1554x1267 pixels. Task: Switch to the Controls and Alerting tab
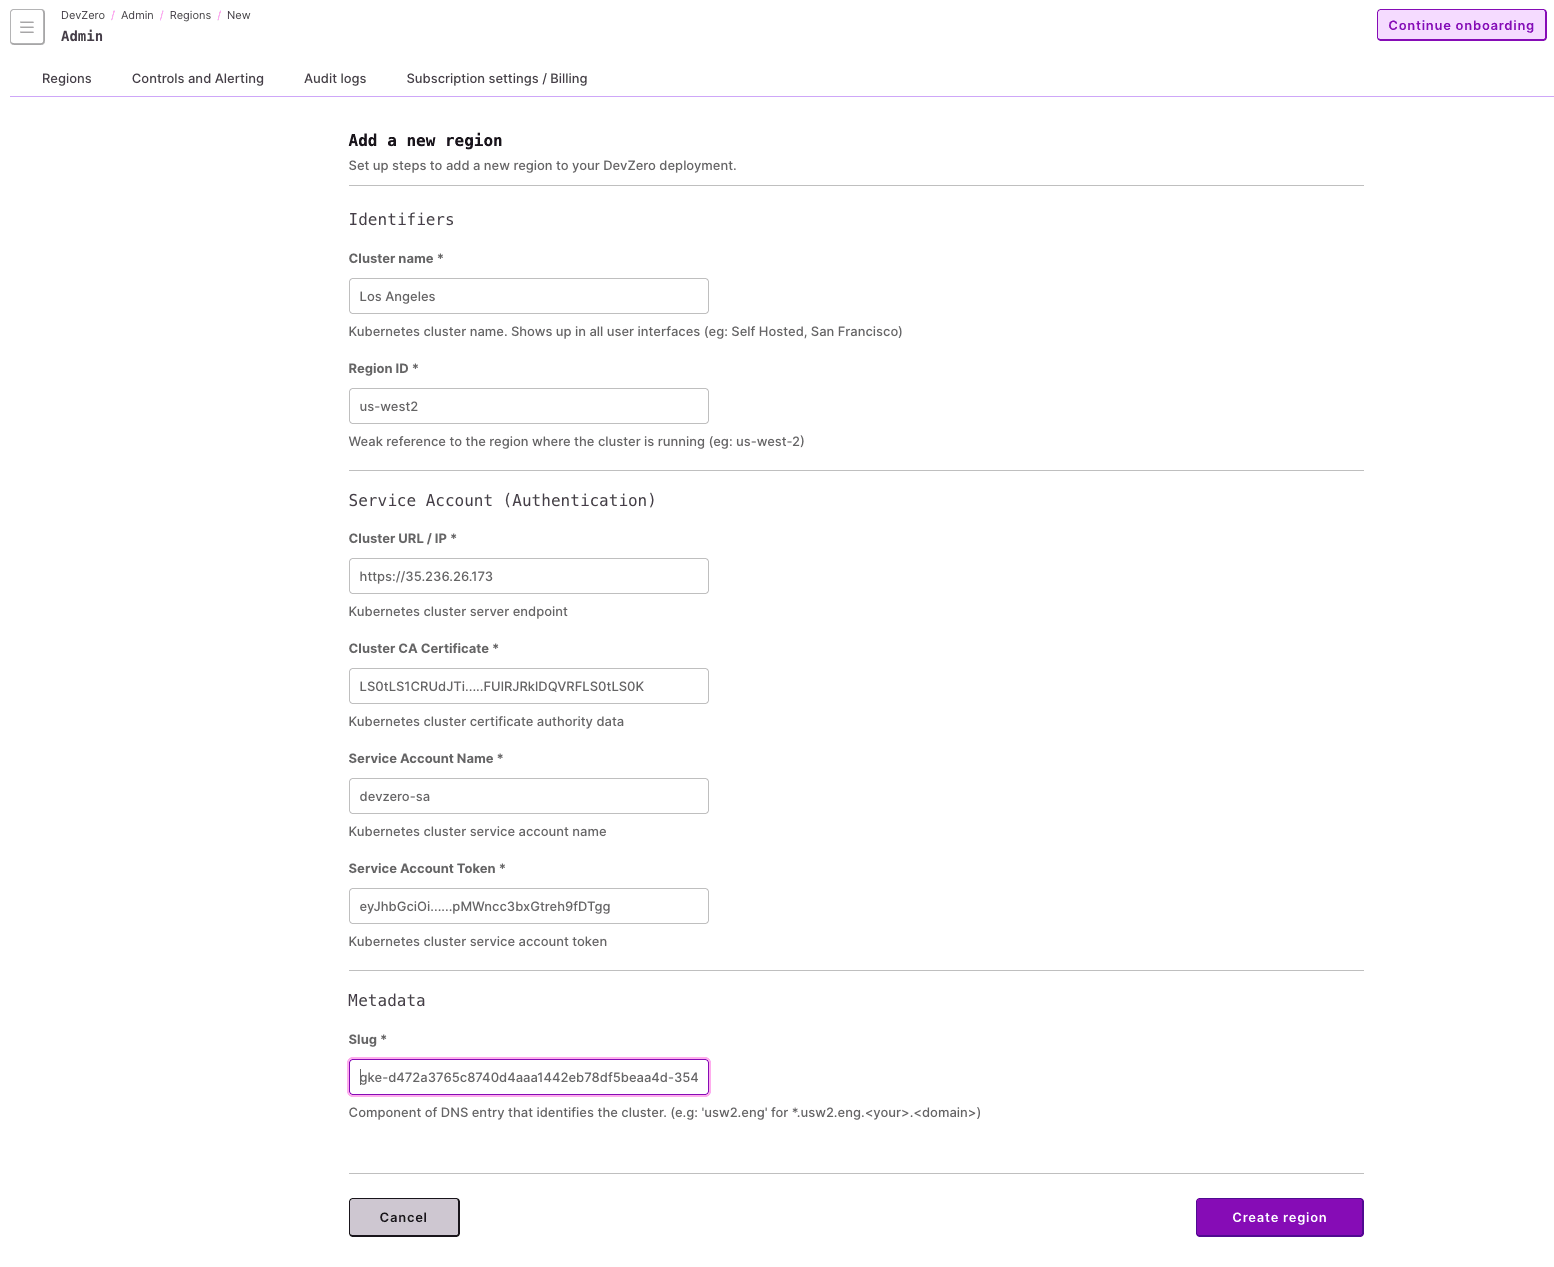coord(197,78)
